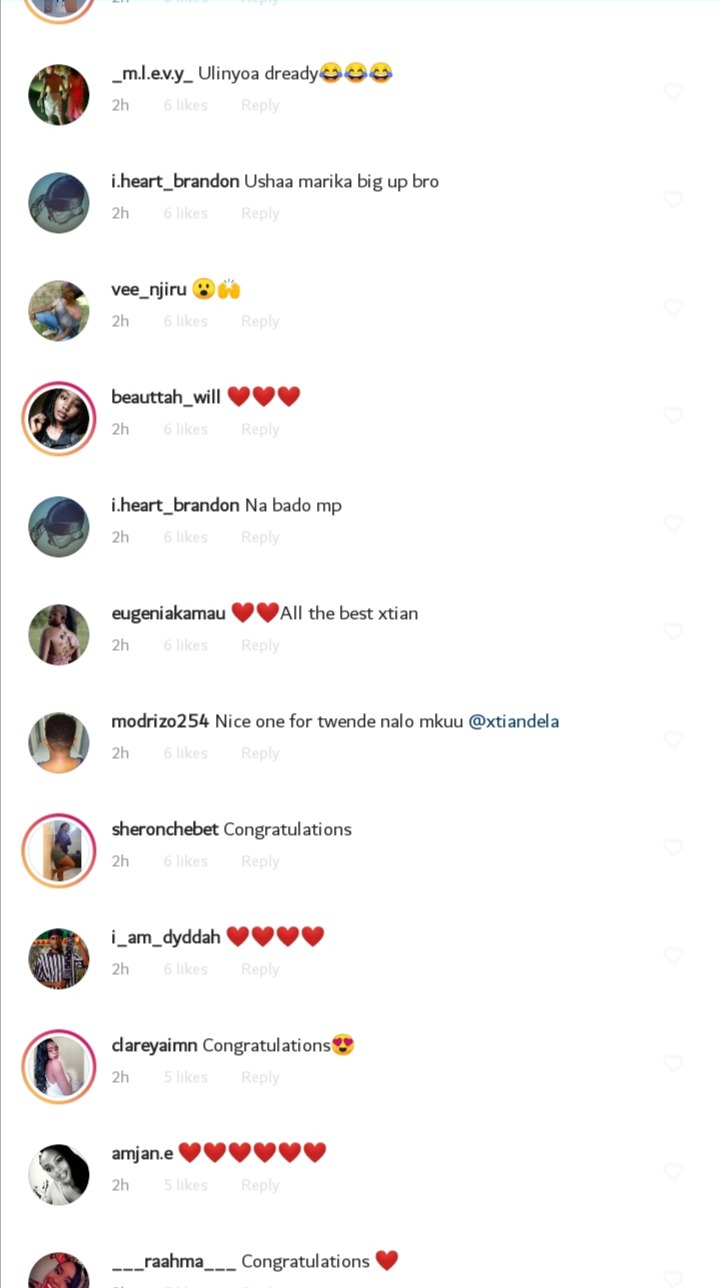Open beauttah_will's profile picture
This screenshot has height=1288, width=720.
59,417
